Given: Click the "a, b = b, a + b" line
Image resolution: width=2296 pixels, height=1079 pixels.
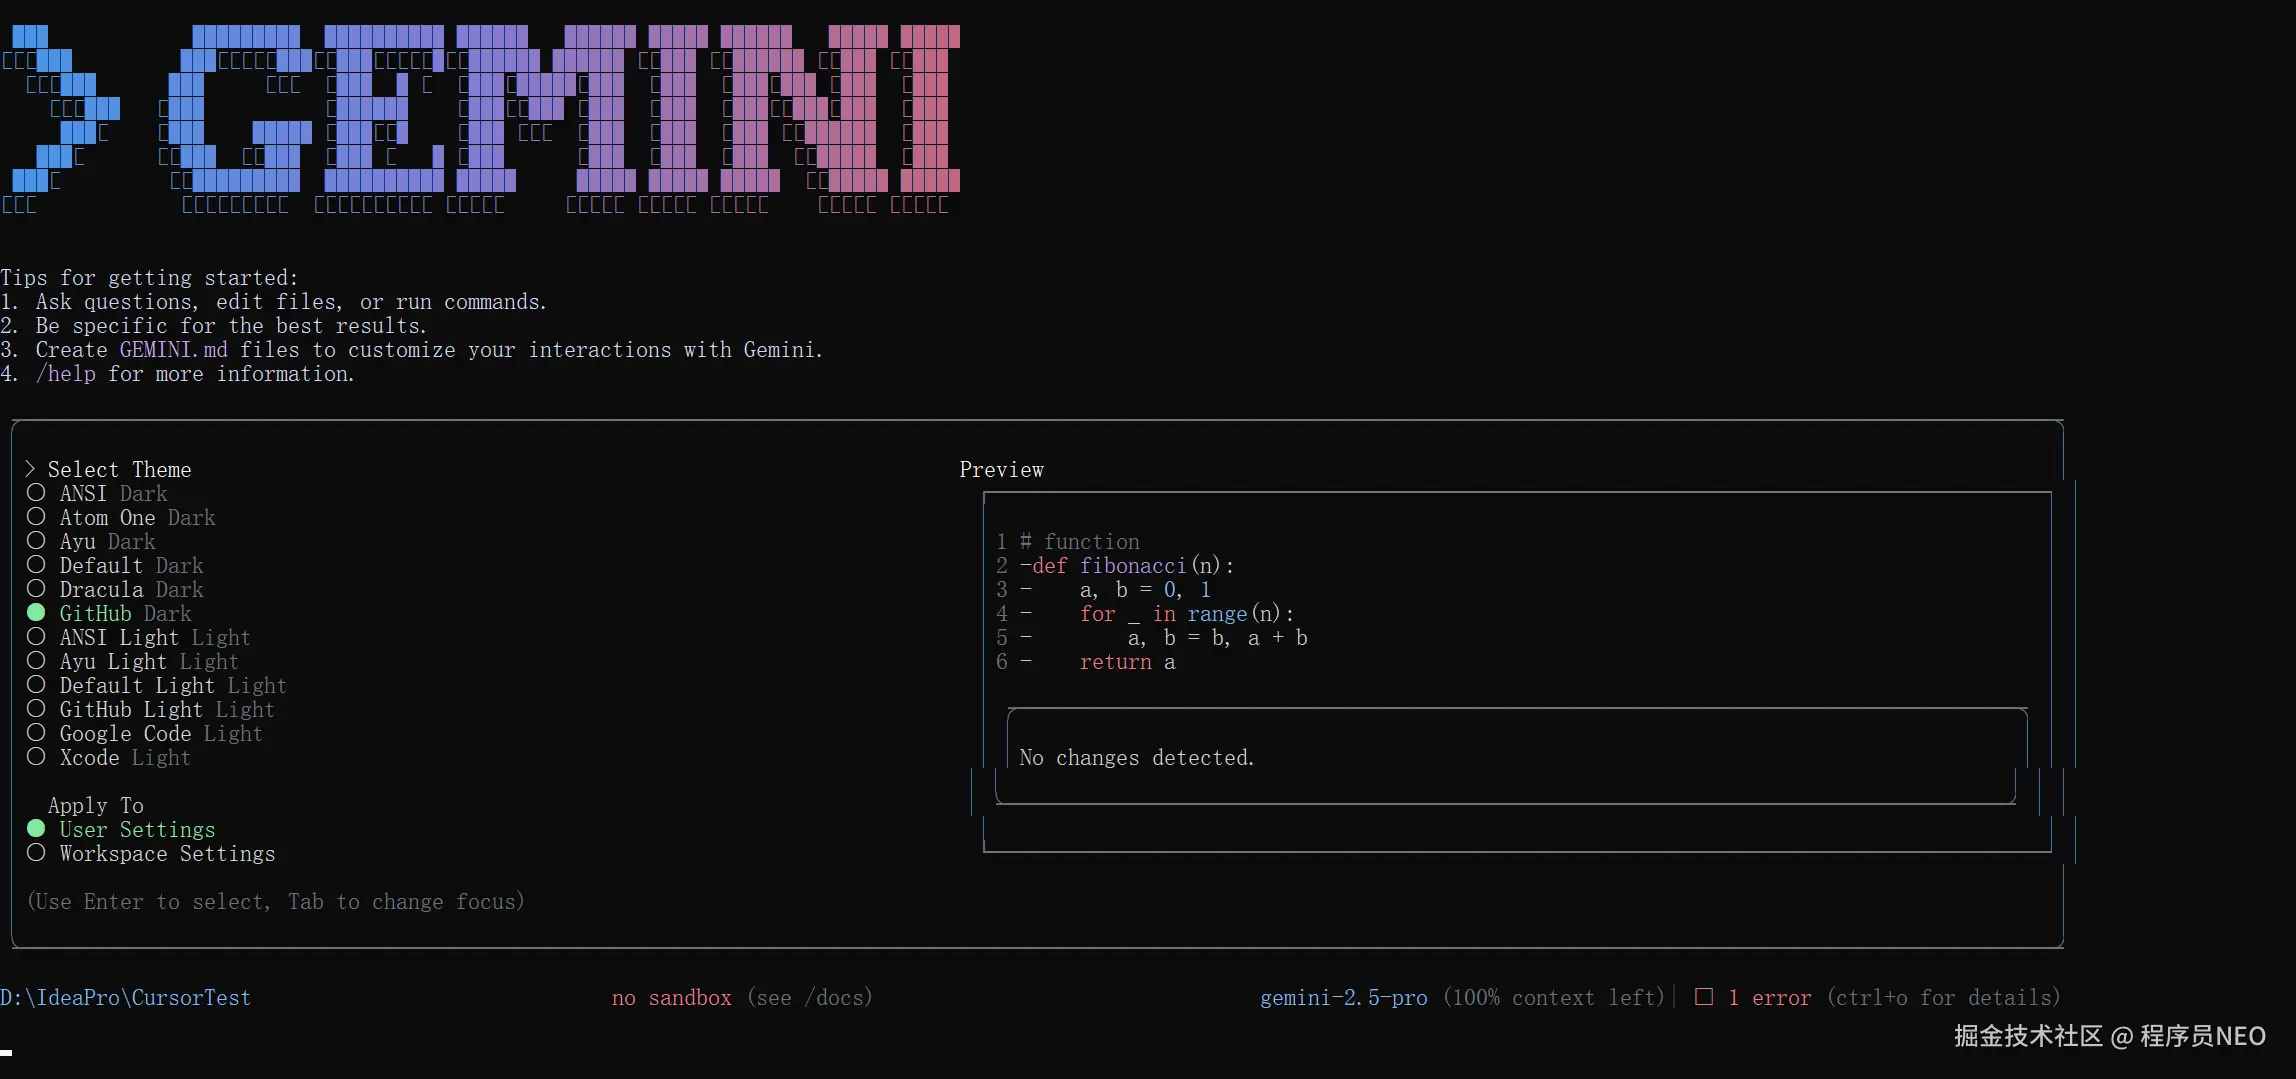Looking at the screenshot, I should (x=1218, y=638).
